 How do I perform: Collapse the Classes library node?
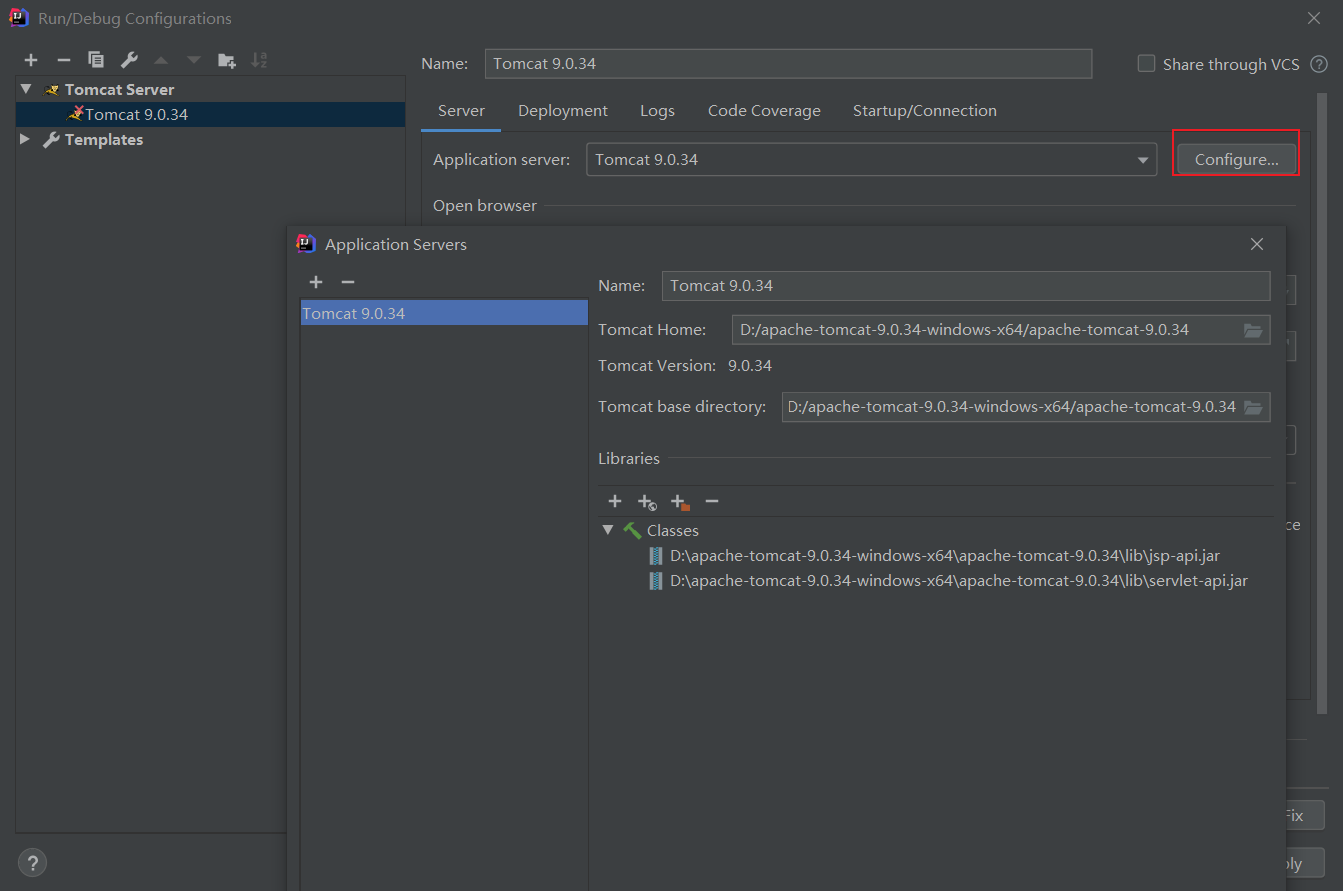click(607, 530)
